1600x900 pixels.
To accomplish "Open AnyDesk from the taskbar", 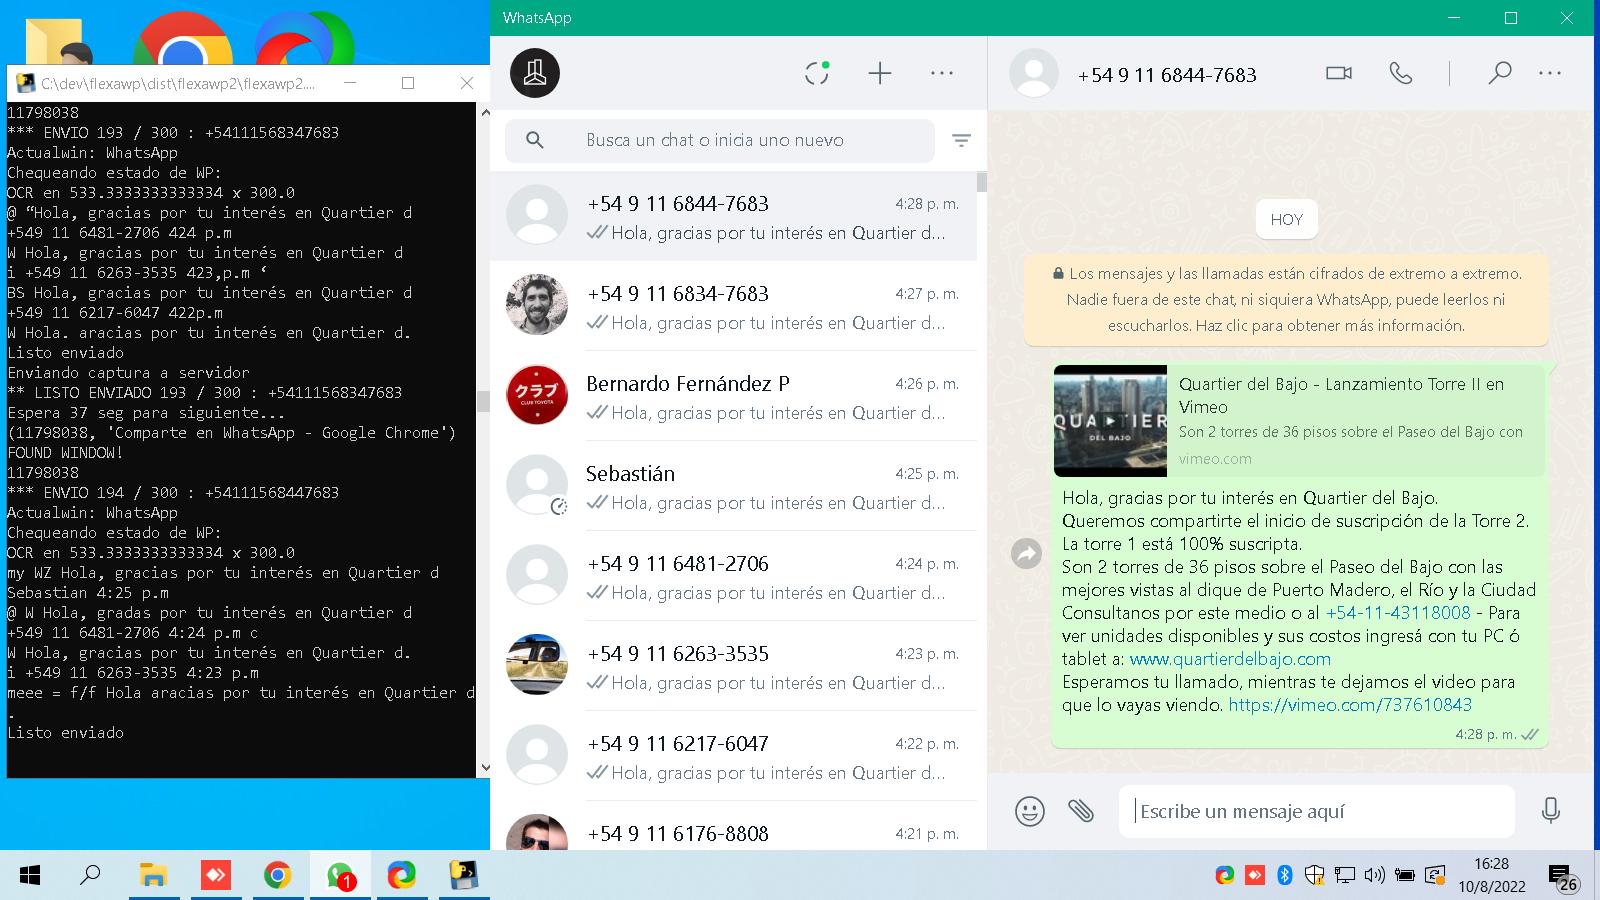I will (215, 876).
